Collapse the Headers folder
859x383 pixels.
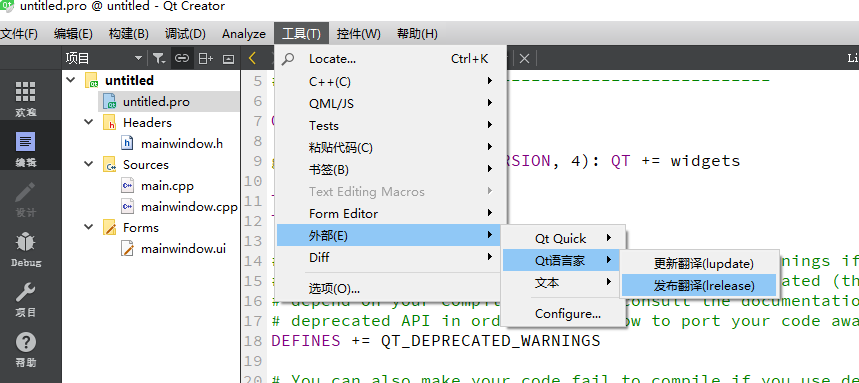point(89,122)
